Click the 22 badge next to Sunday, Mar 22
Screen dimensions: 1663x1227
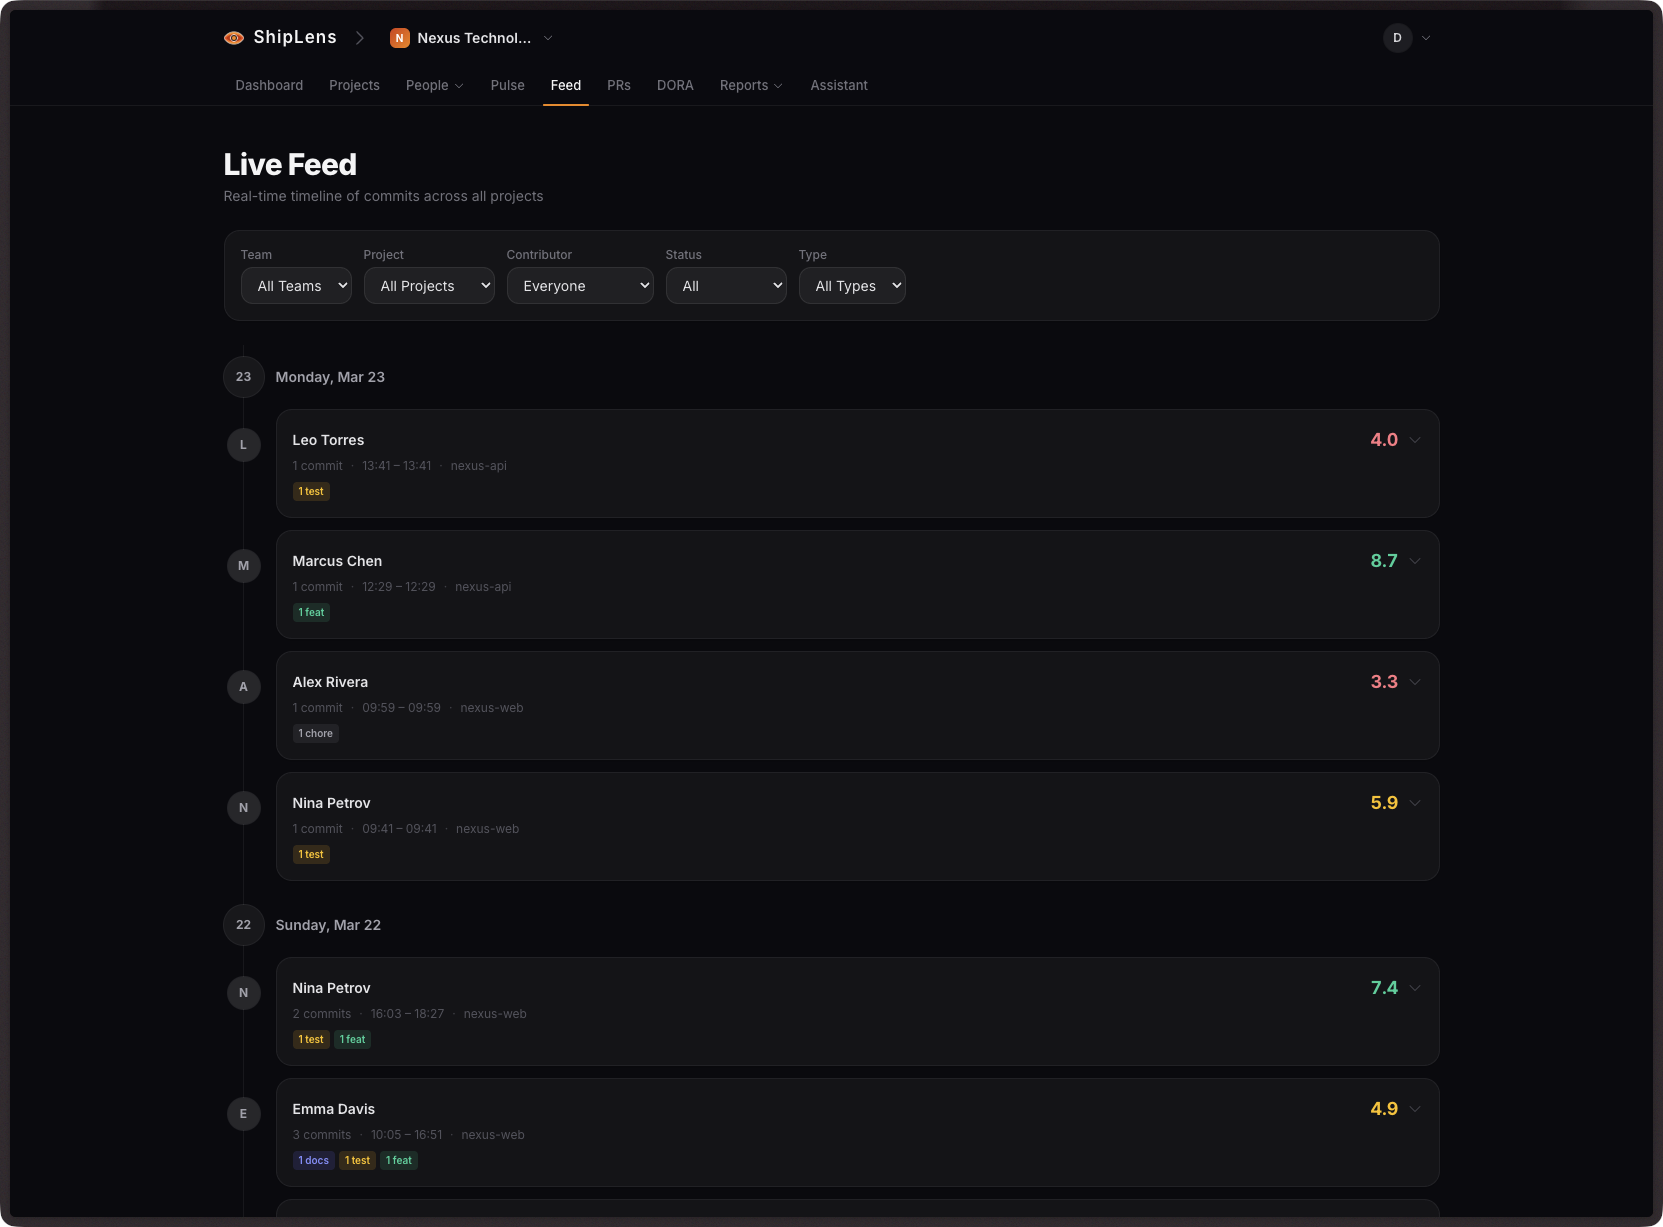pos(243,925)
